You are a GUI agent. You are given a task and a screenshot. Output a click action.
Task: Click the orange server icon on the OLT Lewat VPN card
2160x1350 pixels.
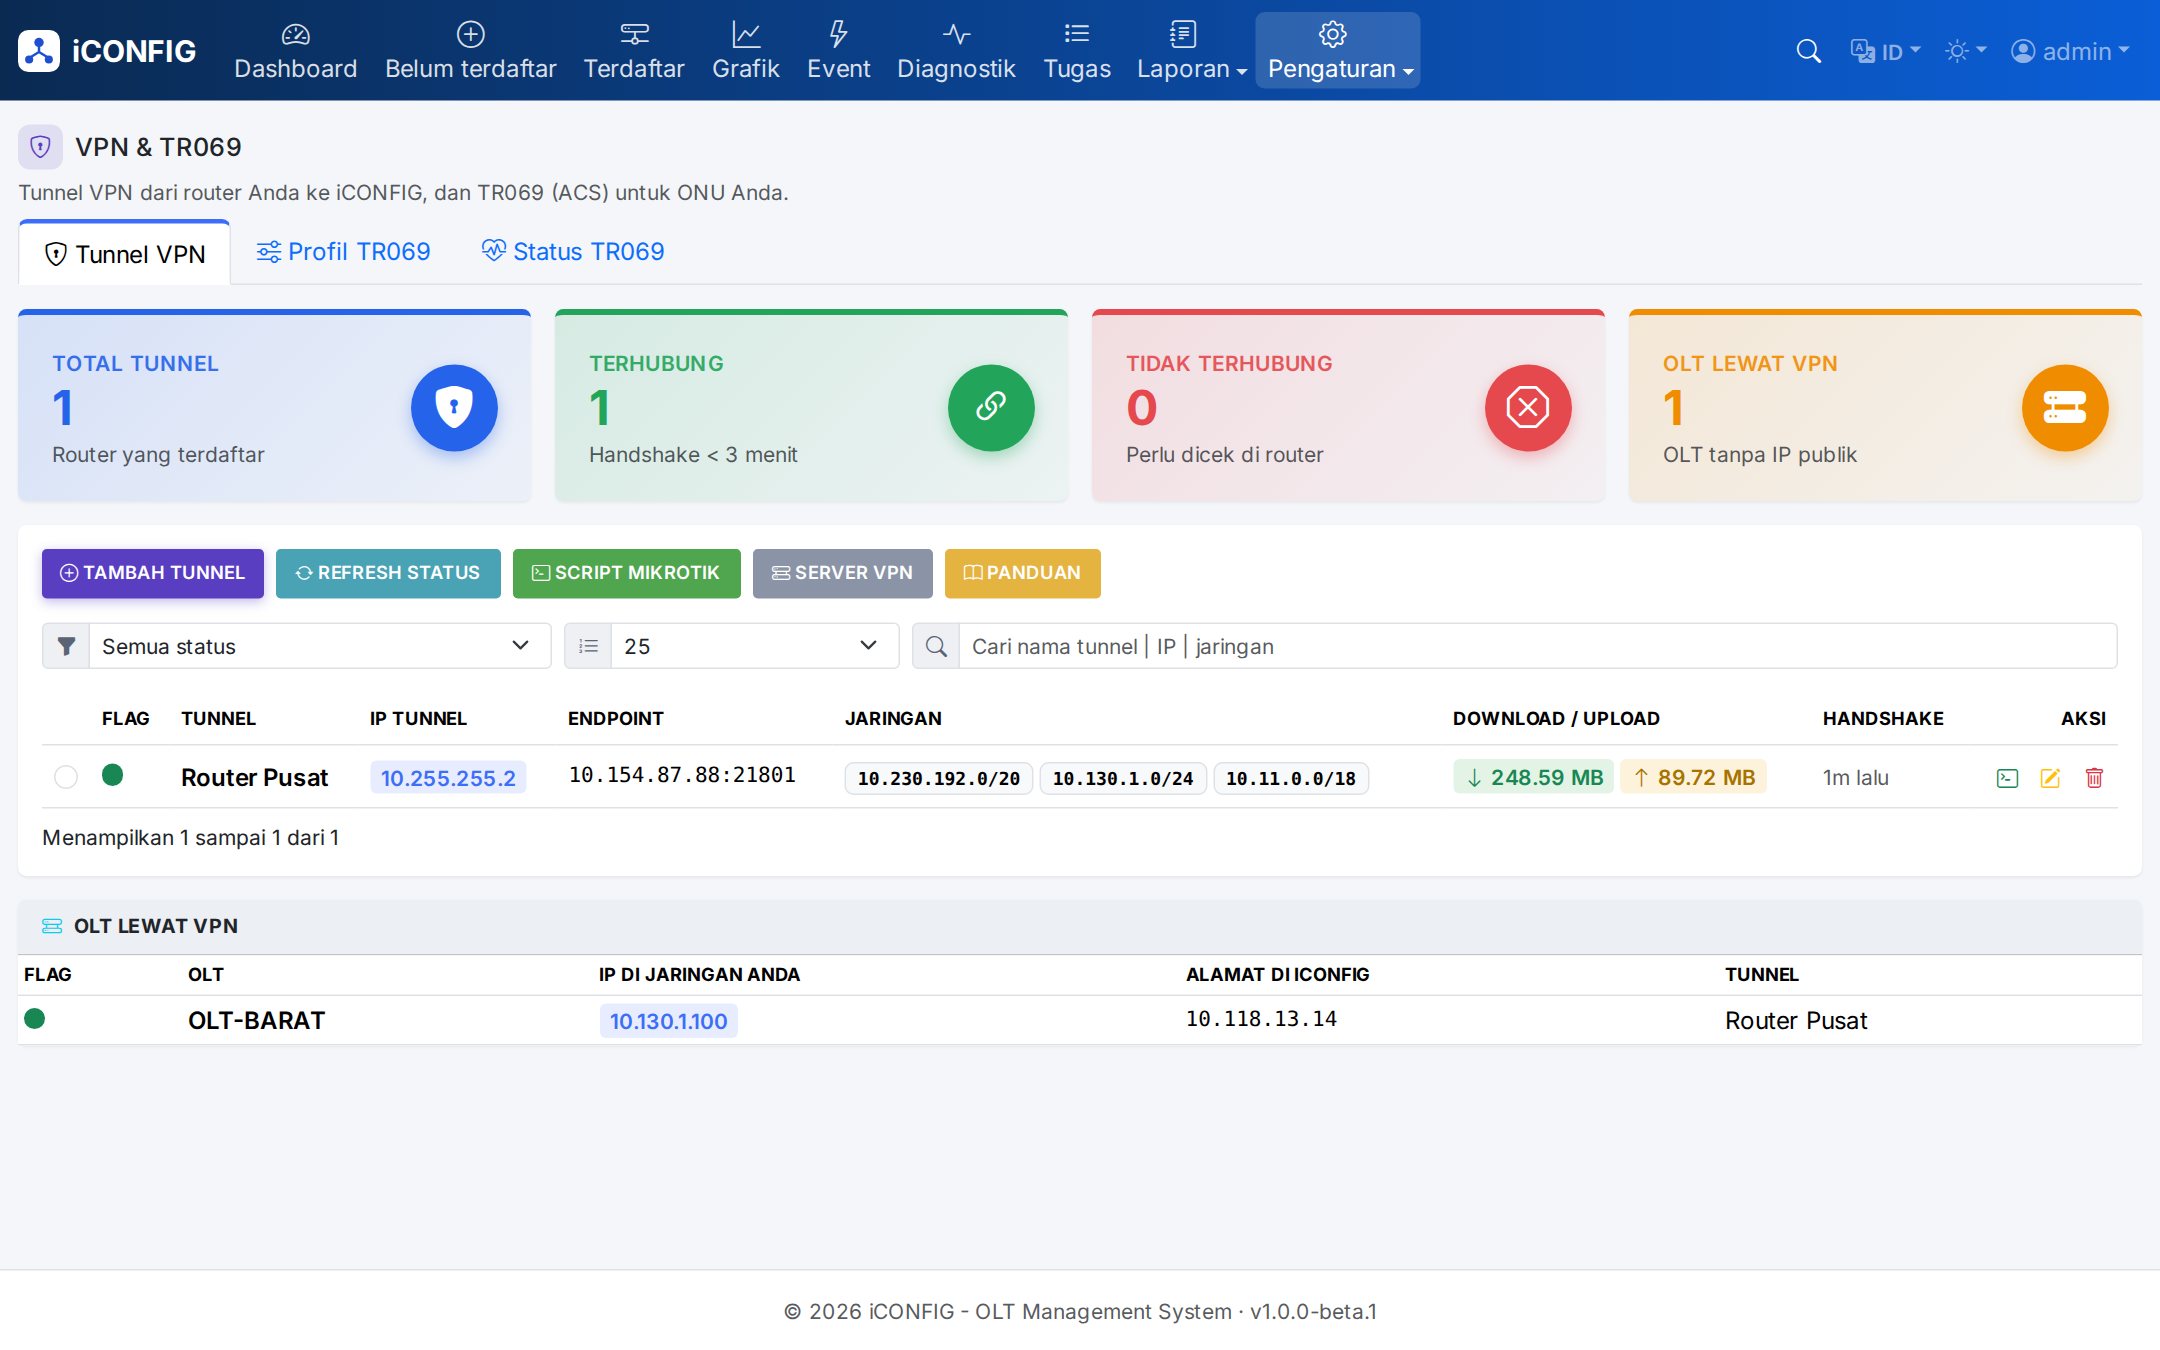[2065, 407]
